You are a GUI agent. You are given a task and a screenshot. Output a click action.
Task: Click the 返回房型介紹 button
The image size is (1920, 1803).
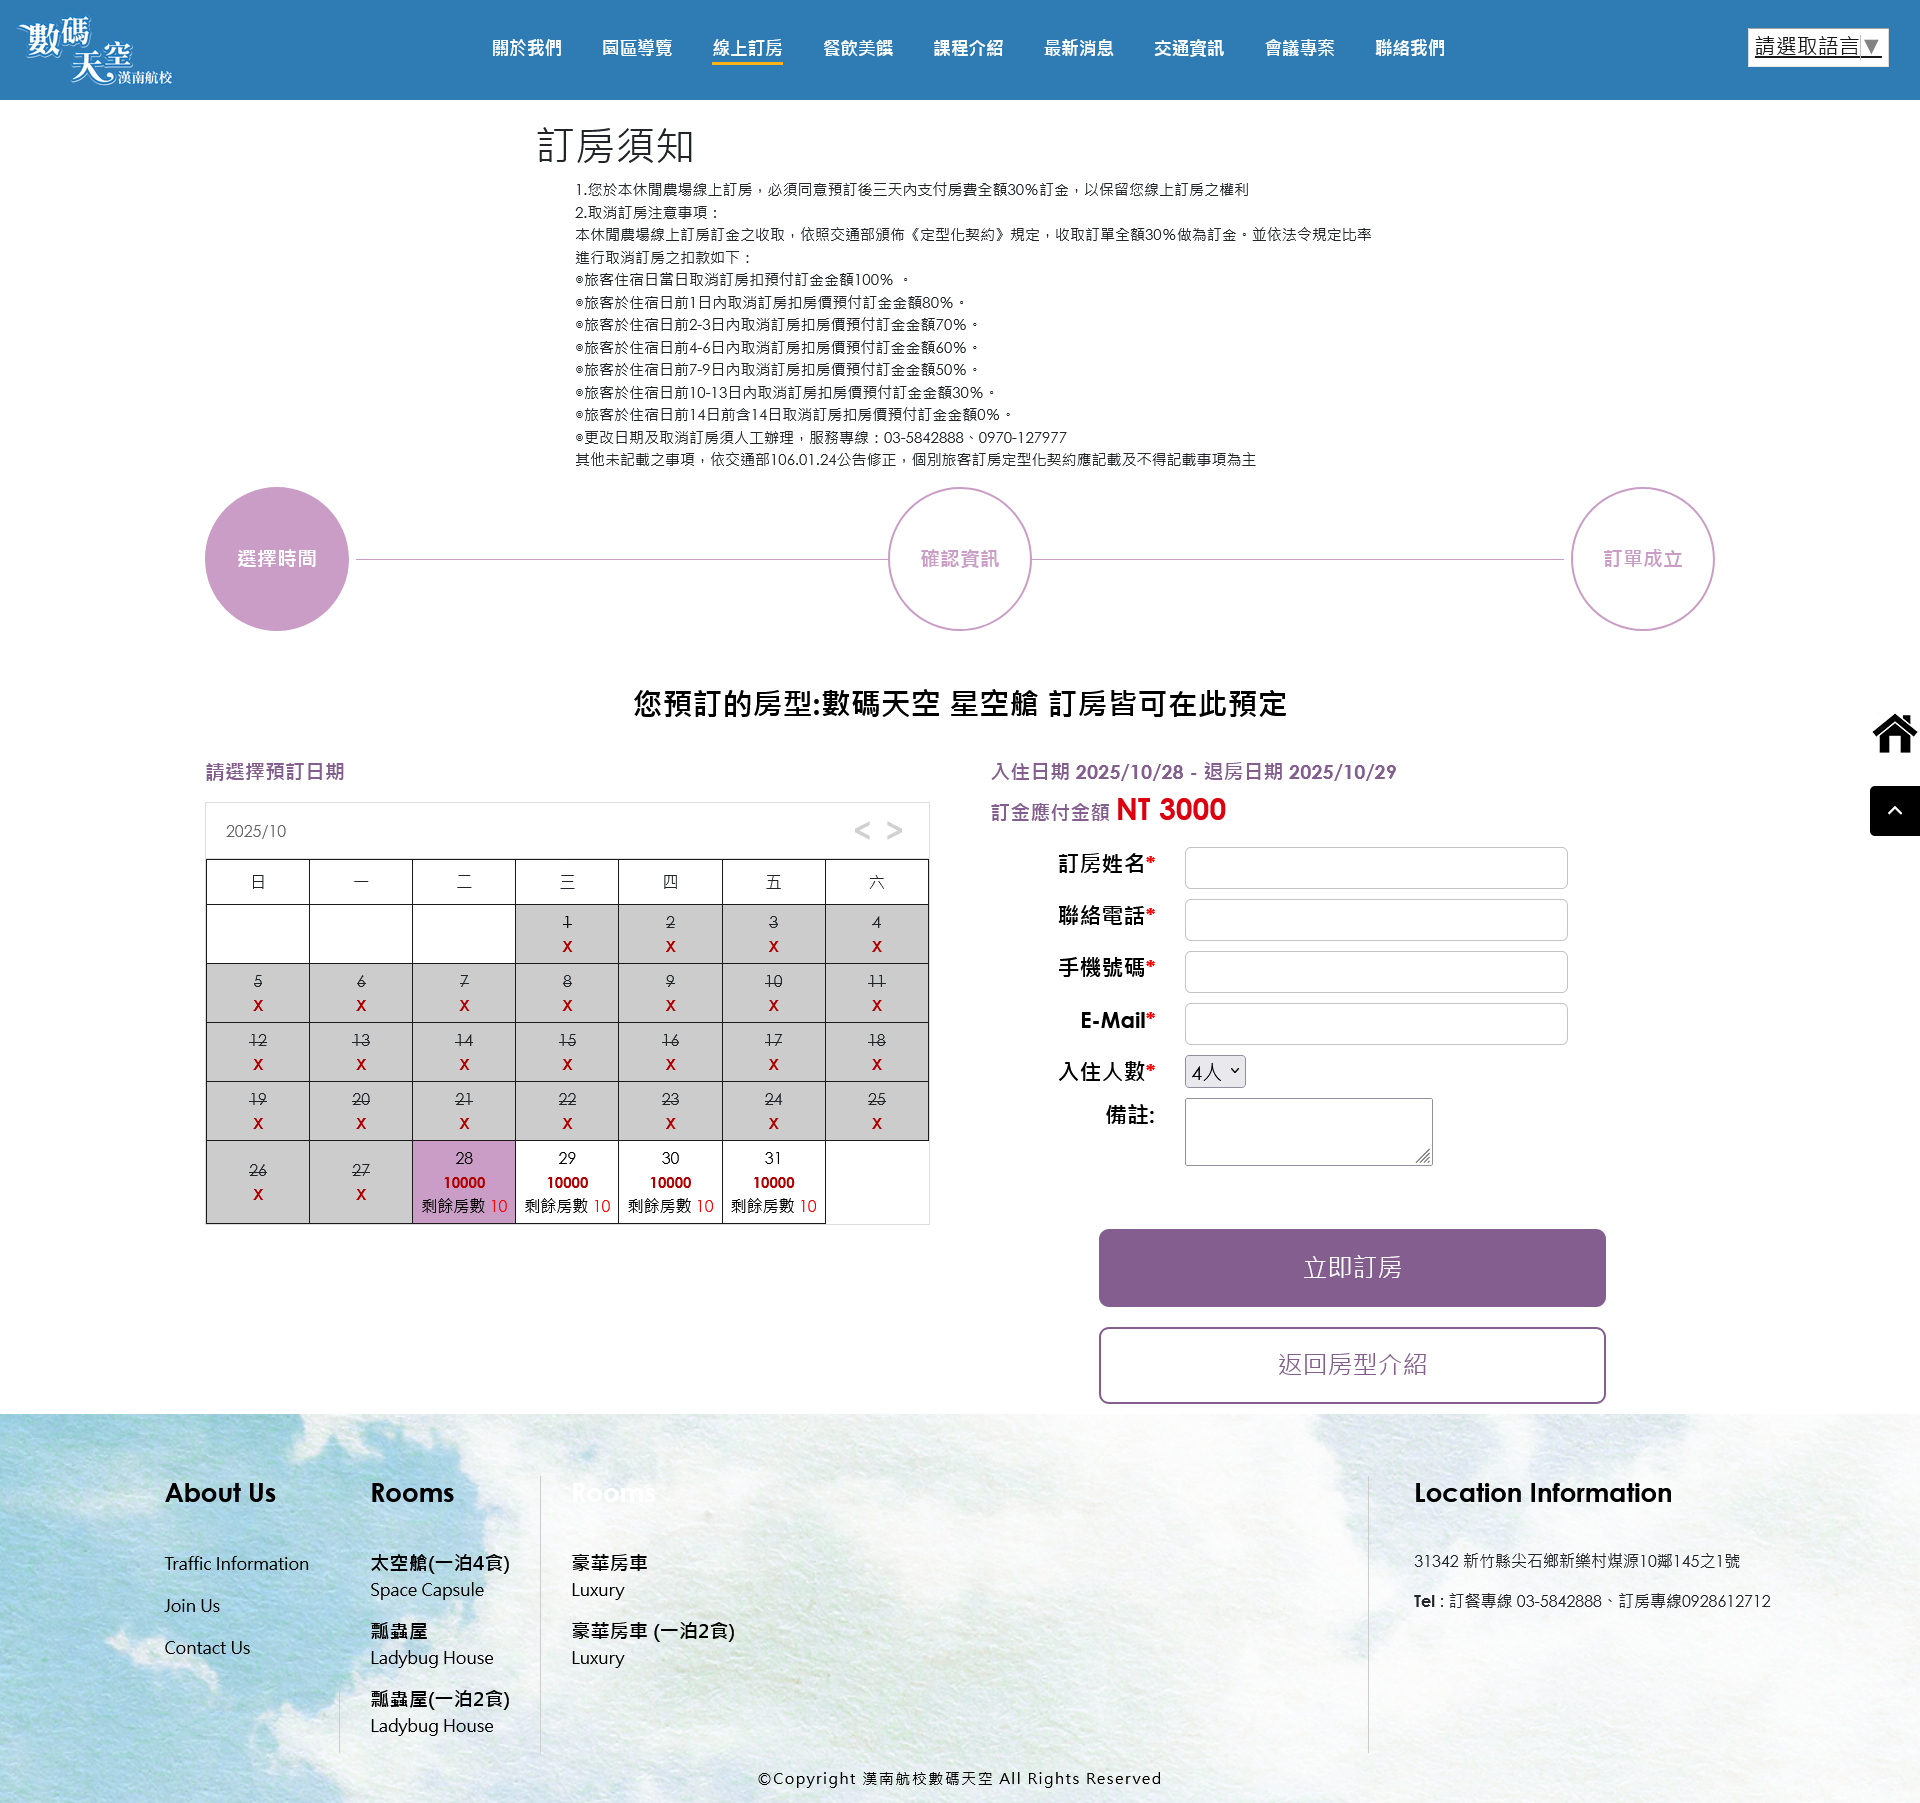coord(1352,1365)
